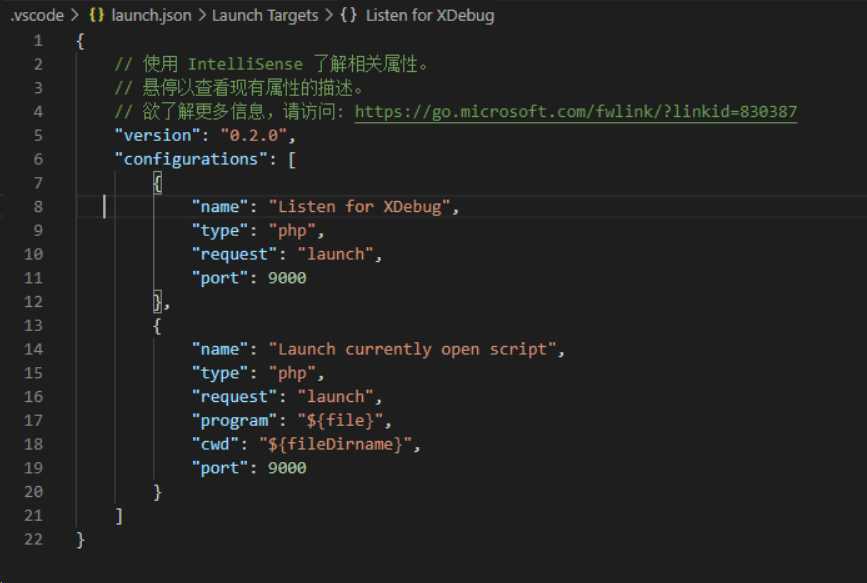Screen dimensions: 867x583
Task: Select the launch.json breadcrumb item
Action: click(x=151, y=15)
